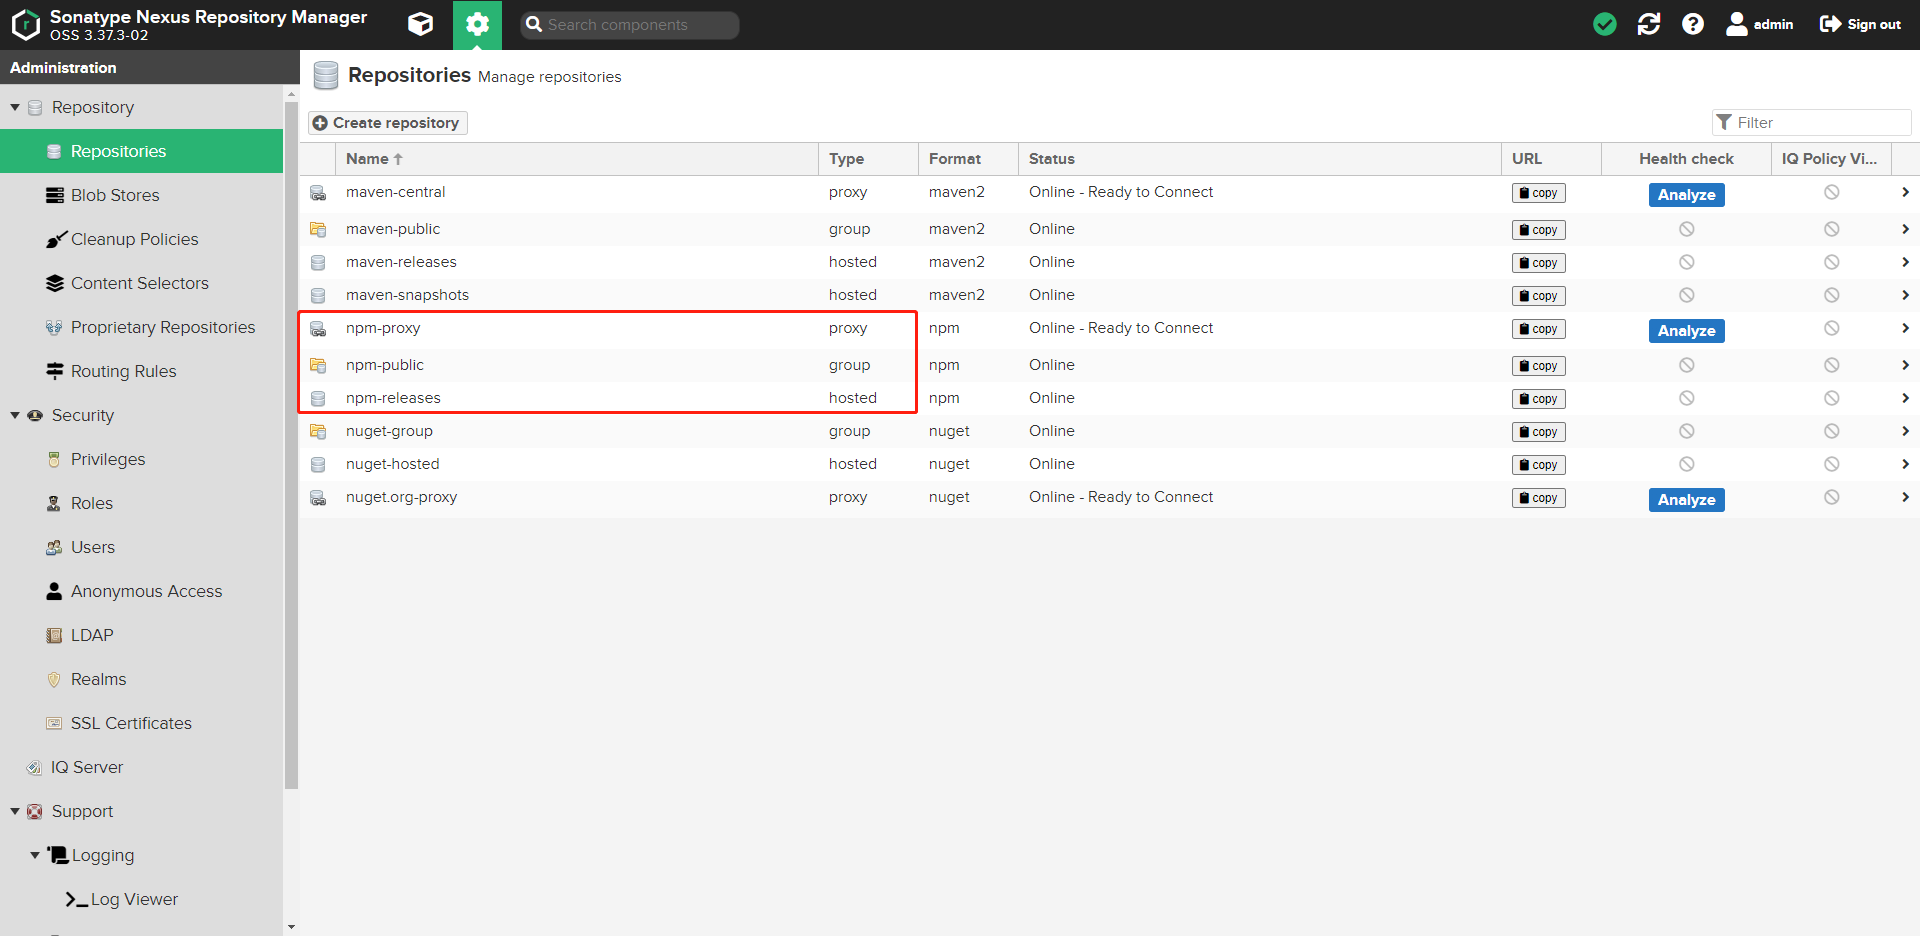Viewport: 1920px width, 936px height.
Task: Click the Realms shield icon
Action: click(x=54, y=679)
